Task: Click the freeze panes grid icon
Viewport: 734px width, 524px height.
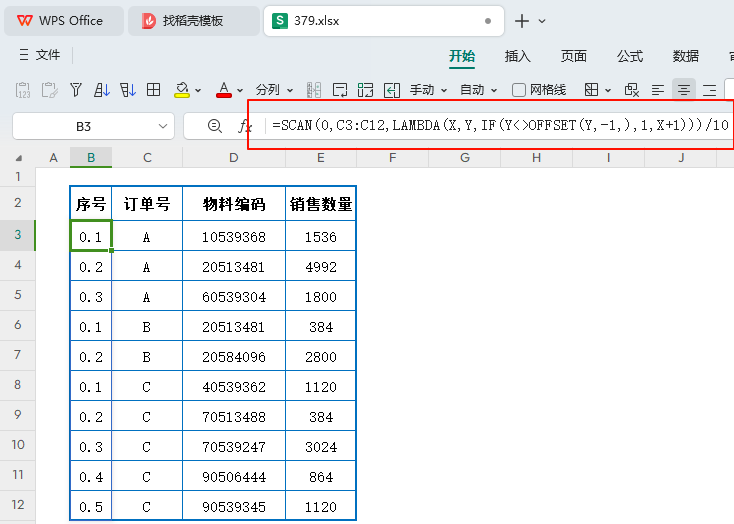Action: coord(591,89)
